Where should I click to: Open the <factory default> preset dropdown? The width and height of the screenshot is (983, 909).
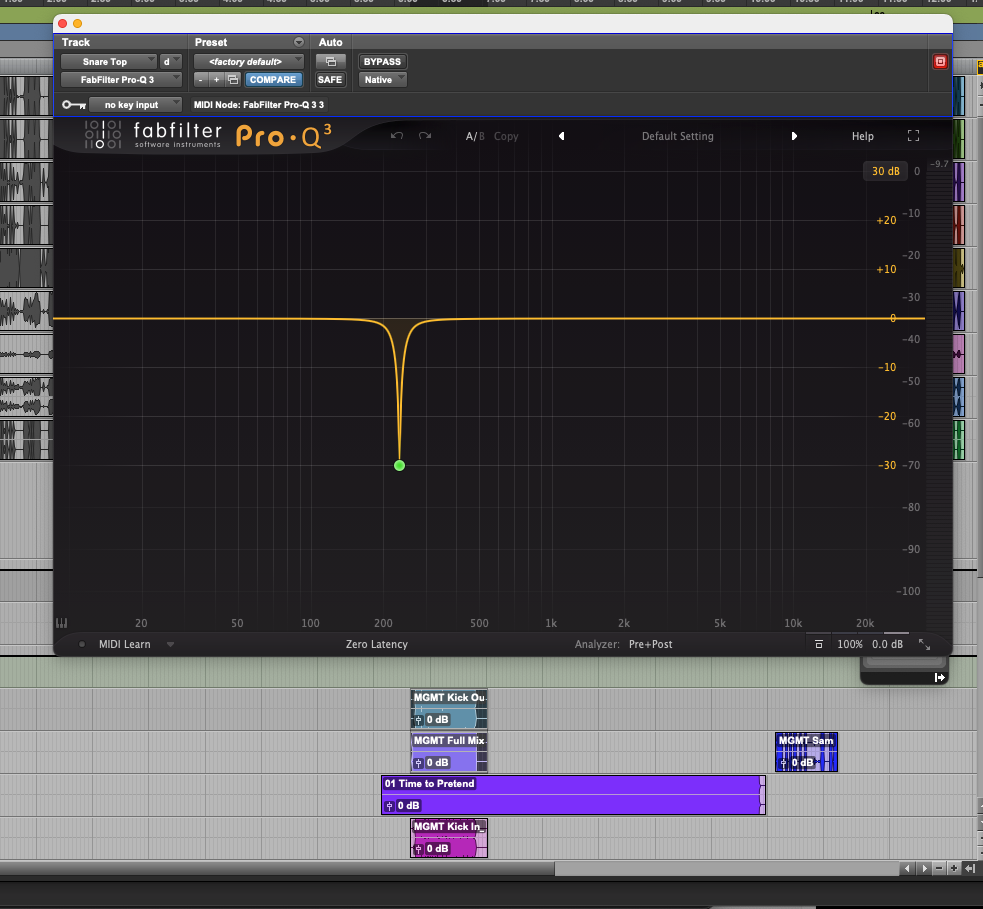248,61
